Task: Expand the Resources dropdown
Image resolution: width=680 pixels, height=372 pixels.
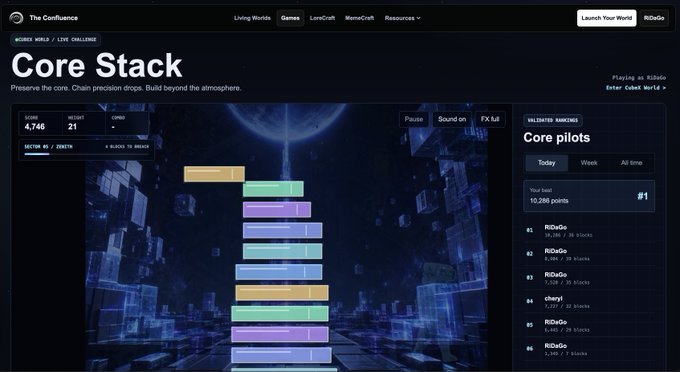Action: pos(402,18)
